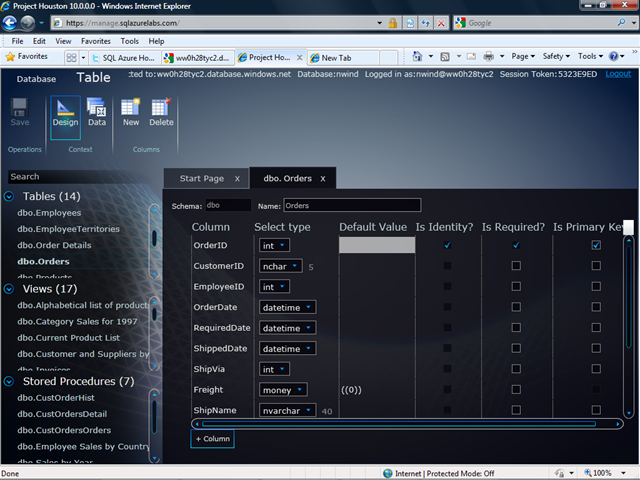Check Is Required for Freight

516,389
